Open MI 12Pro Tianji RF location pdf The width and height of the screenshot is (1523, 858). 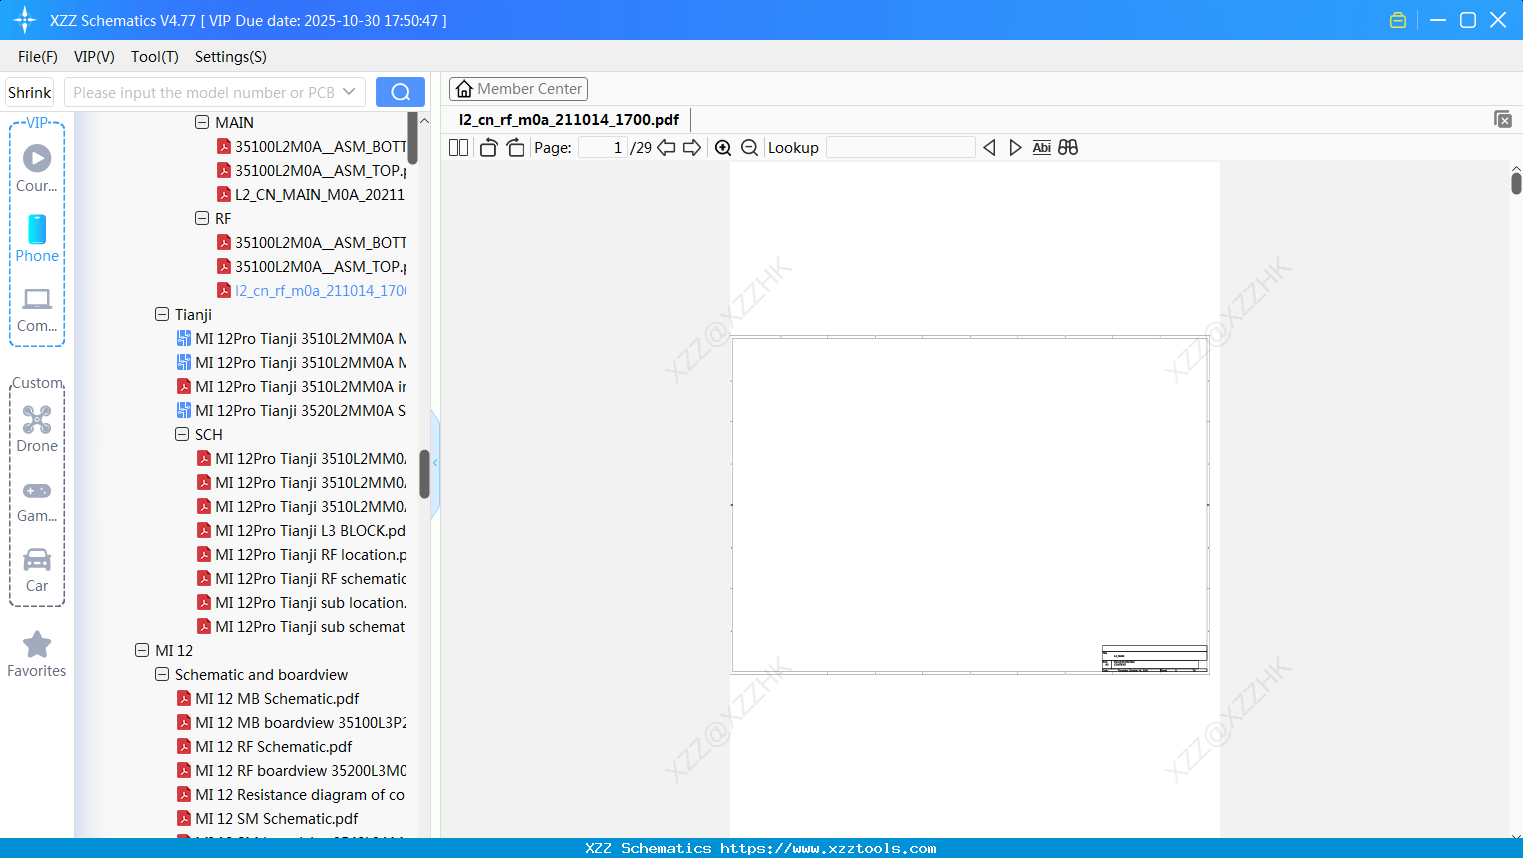pos(300,554)
